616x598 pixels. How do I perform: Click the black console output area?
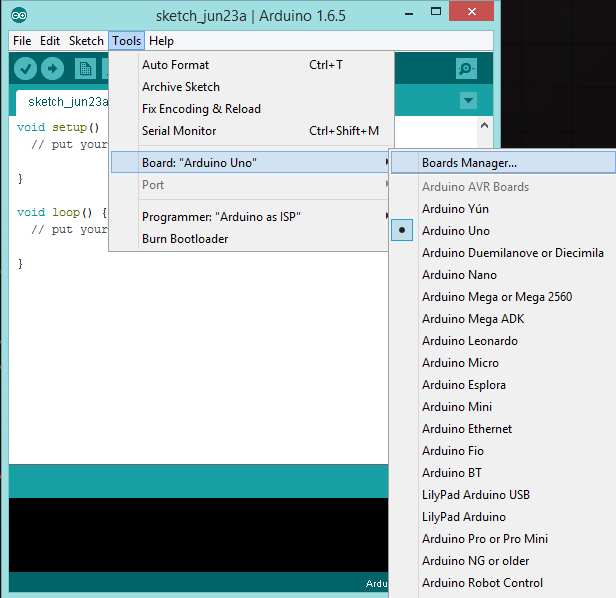(198, 534)
